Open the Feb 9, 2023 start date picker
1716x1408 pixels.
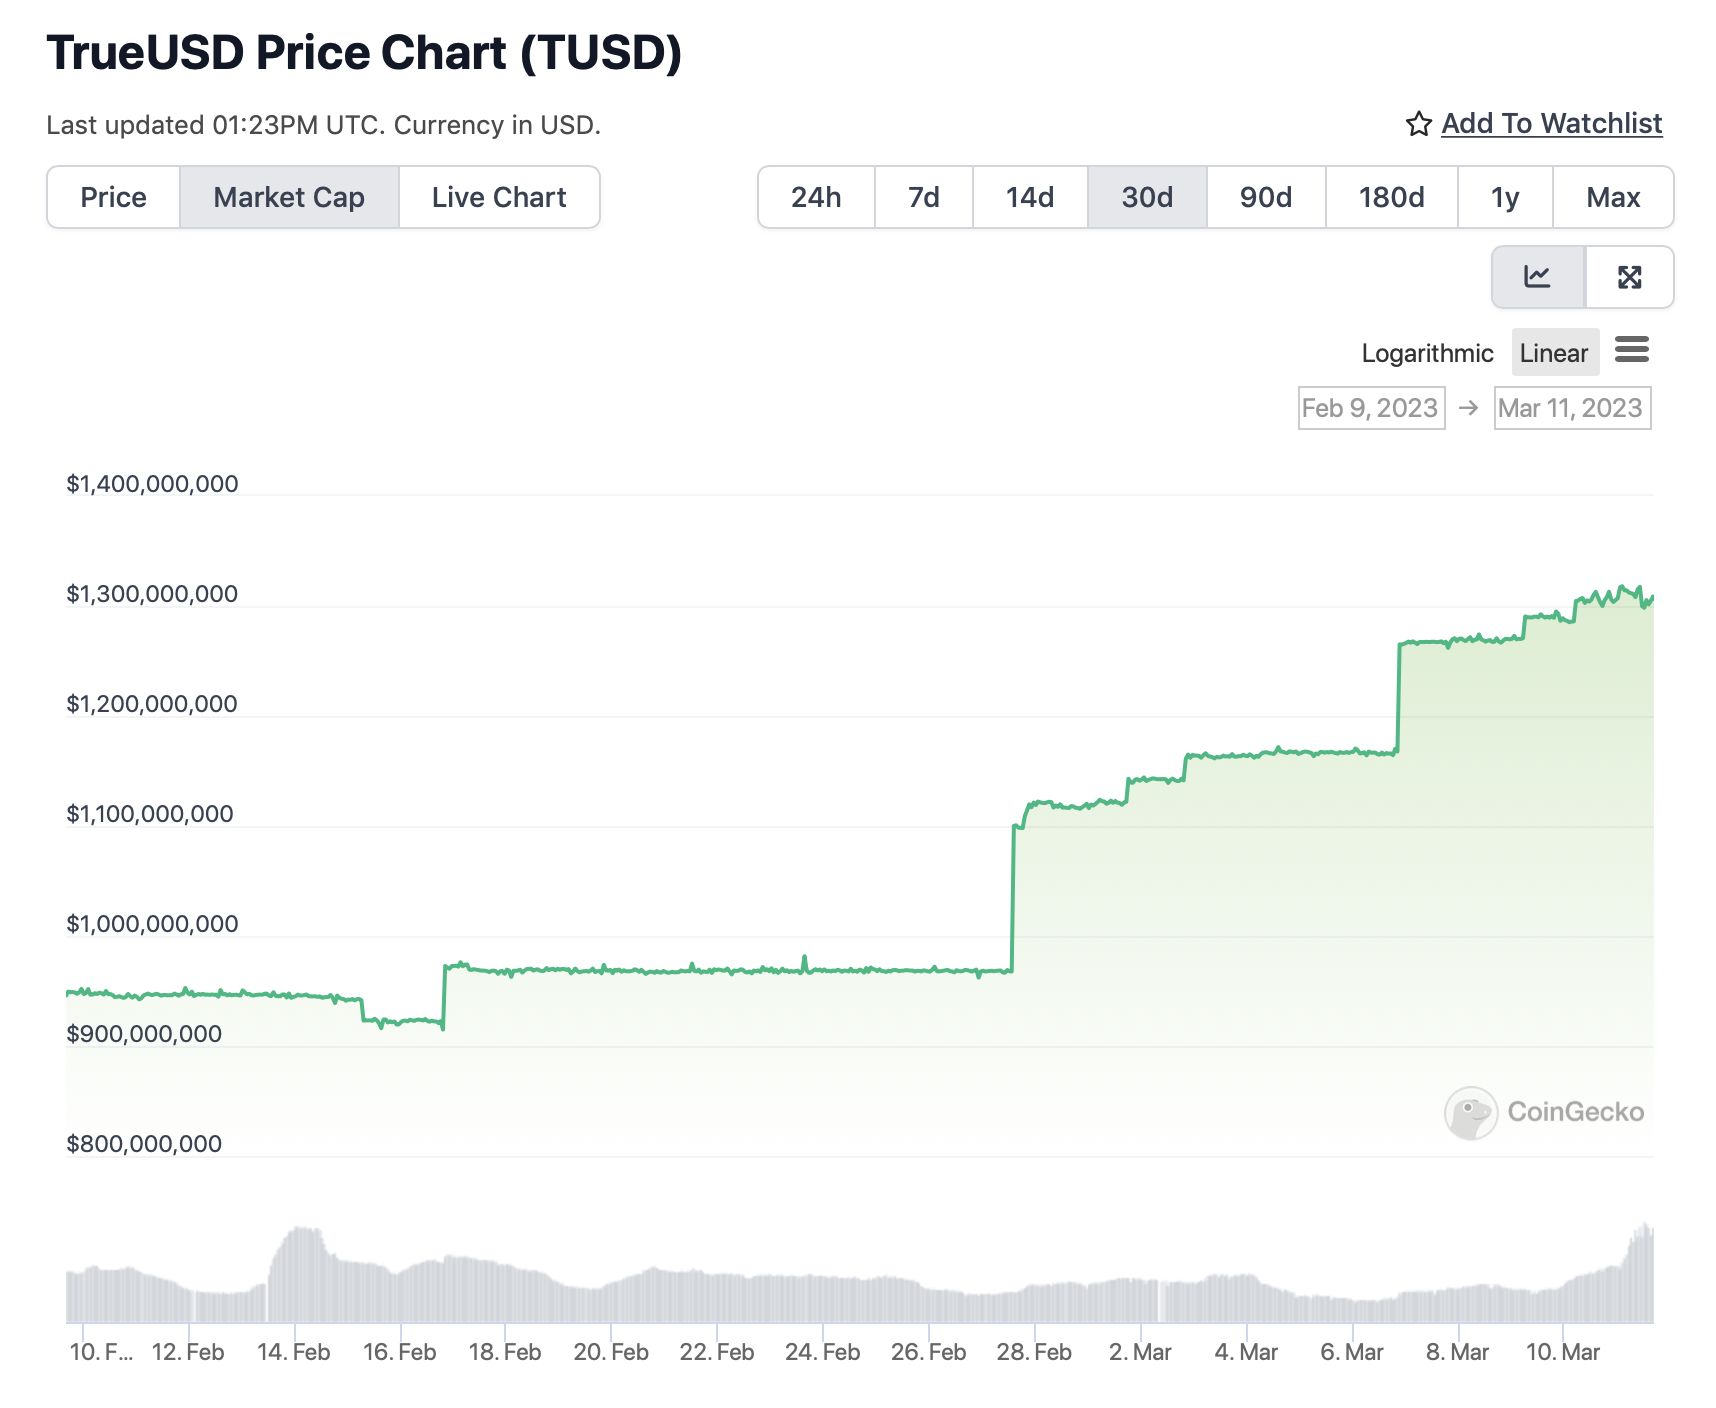1370,408
